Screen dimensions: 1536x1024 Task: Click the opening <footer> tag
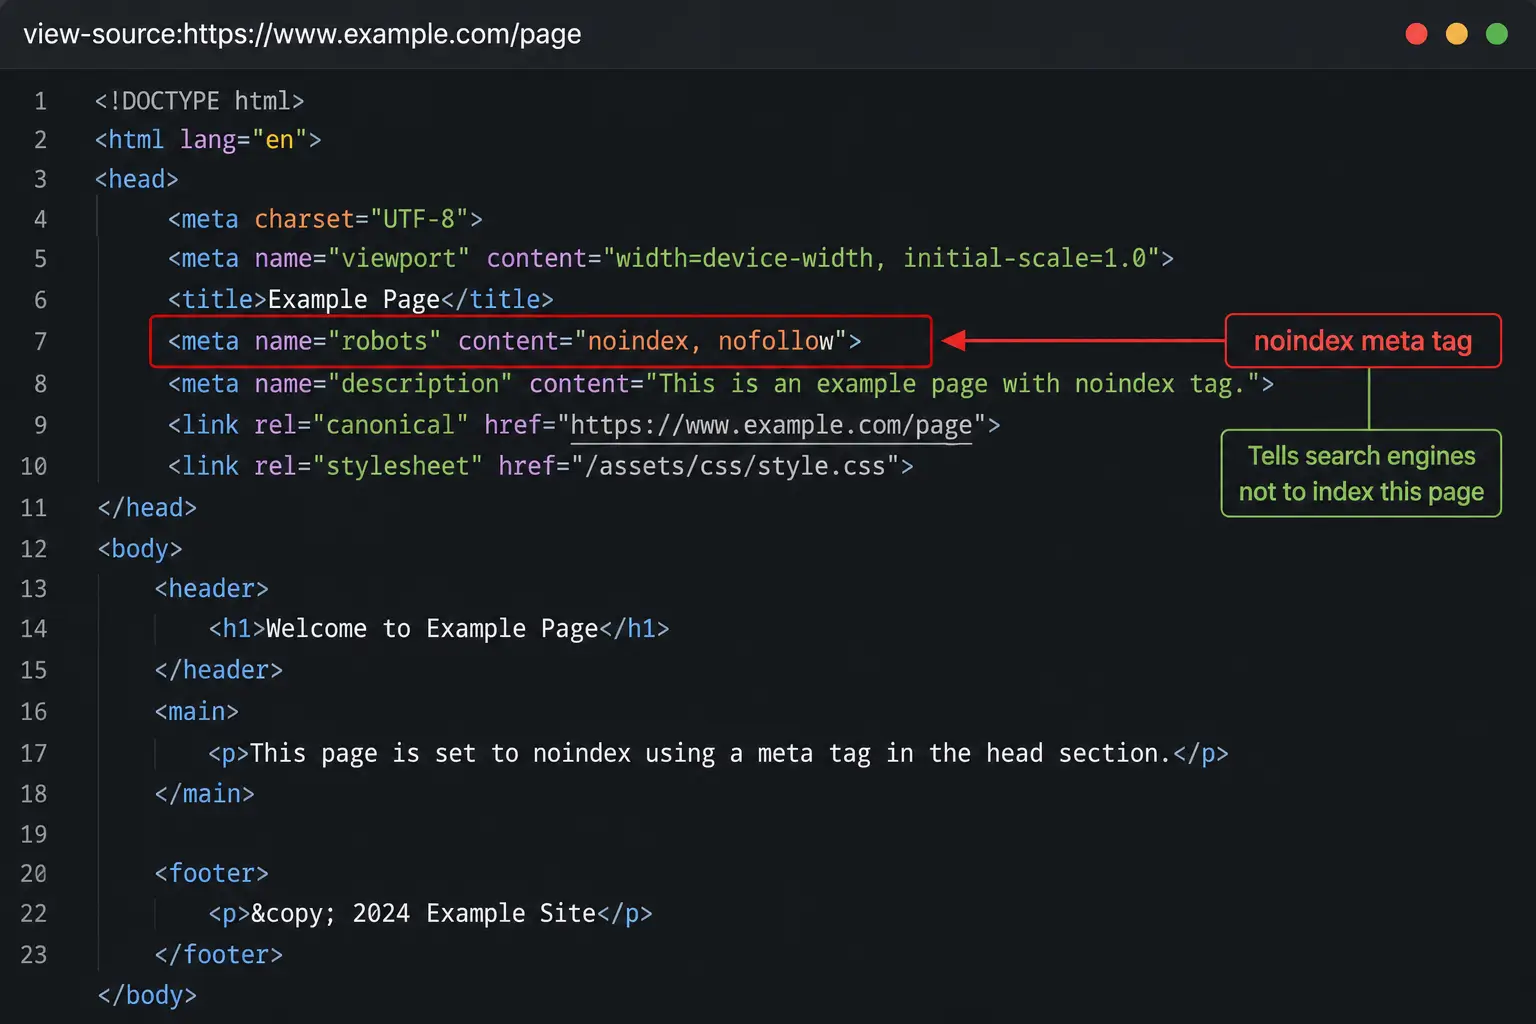[211, 874]
